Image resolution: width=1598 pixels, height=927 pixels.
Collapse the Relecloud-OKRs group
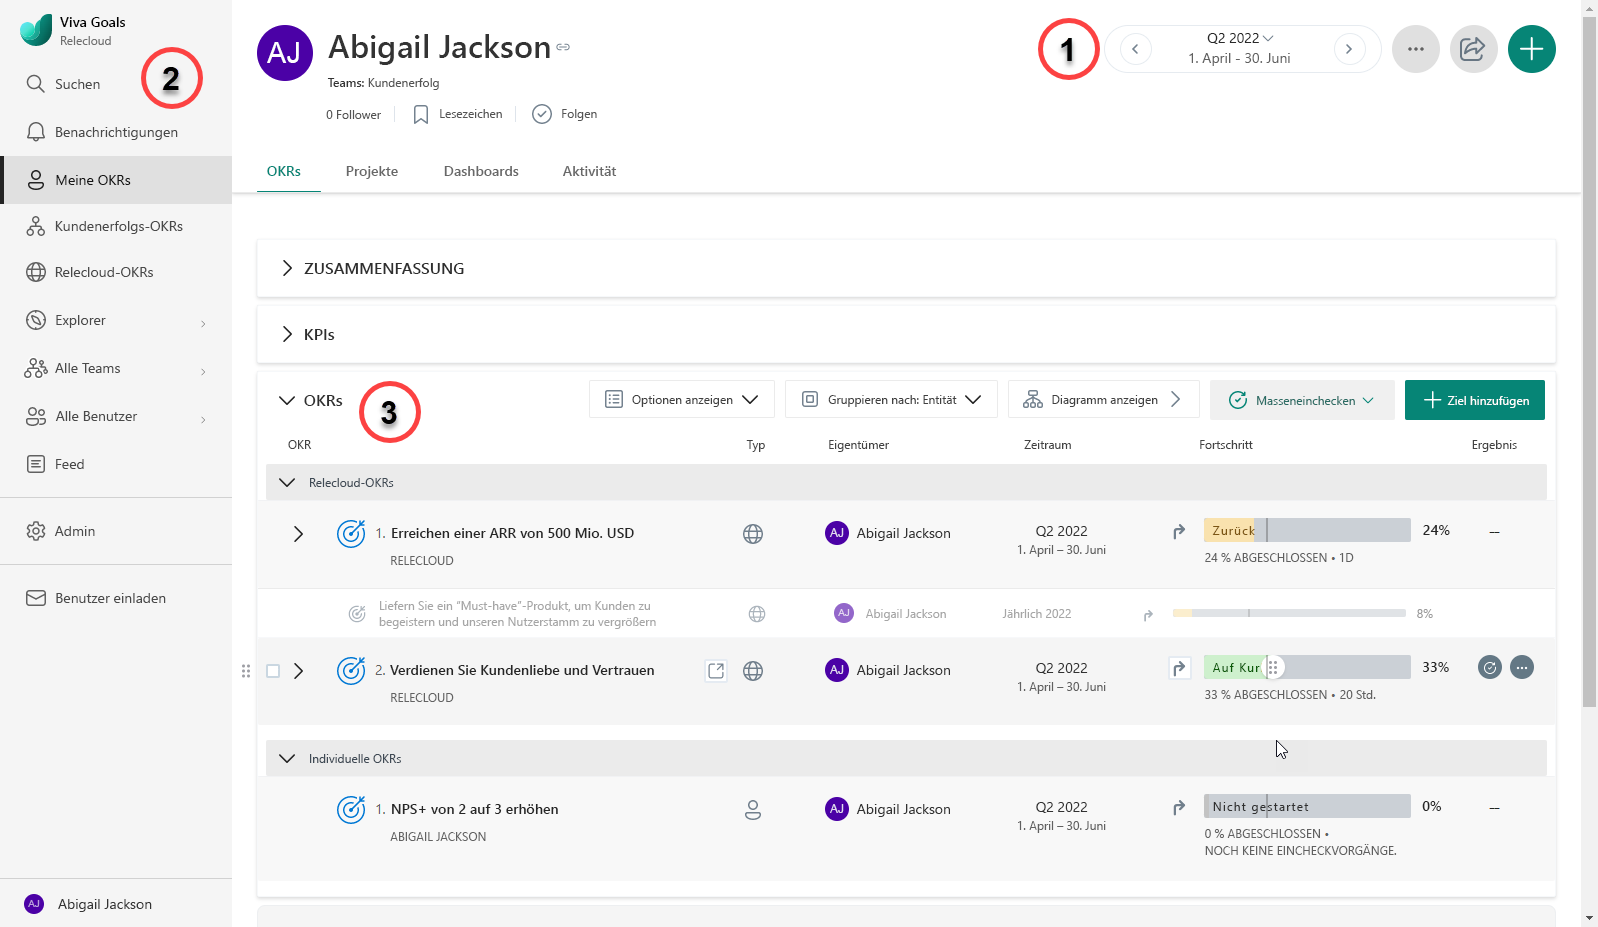click(287, 483)
